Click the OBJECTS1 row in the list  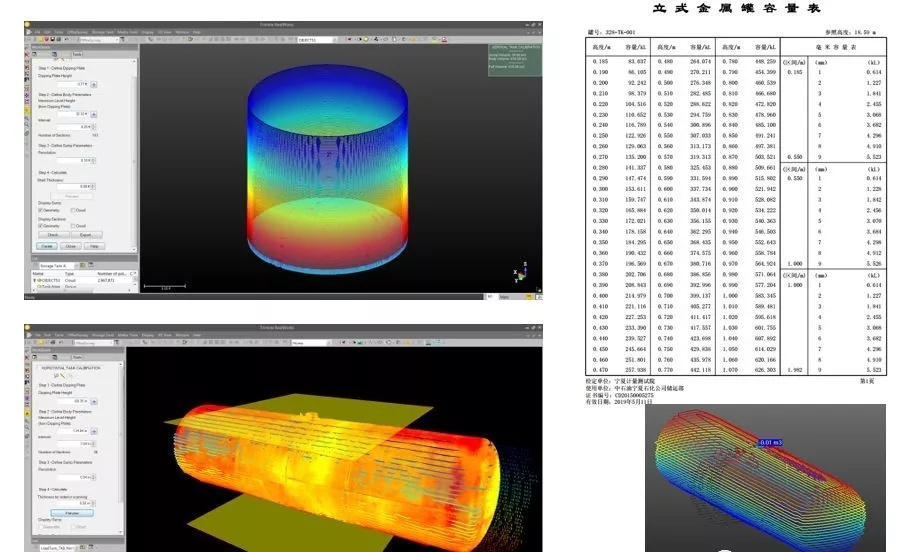[x=84, y=280]
